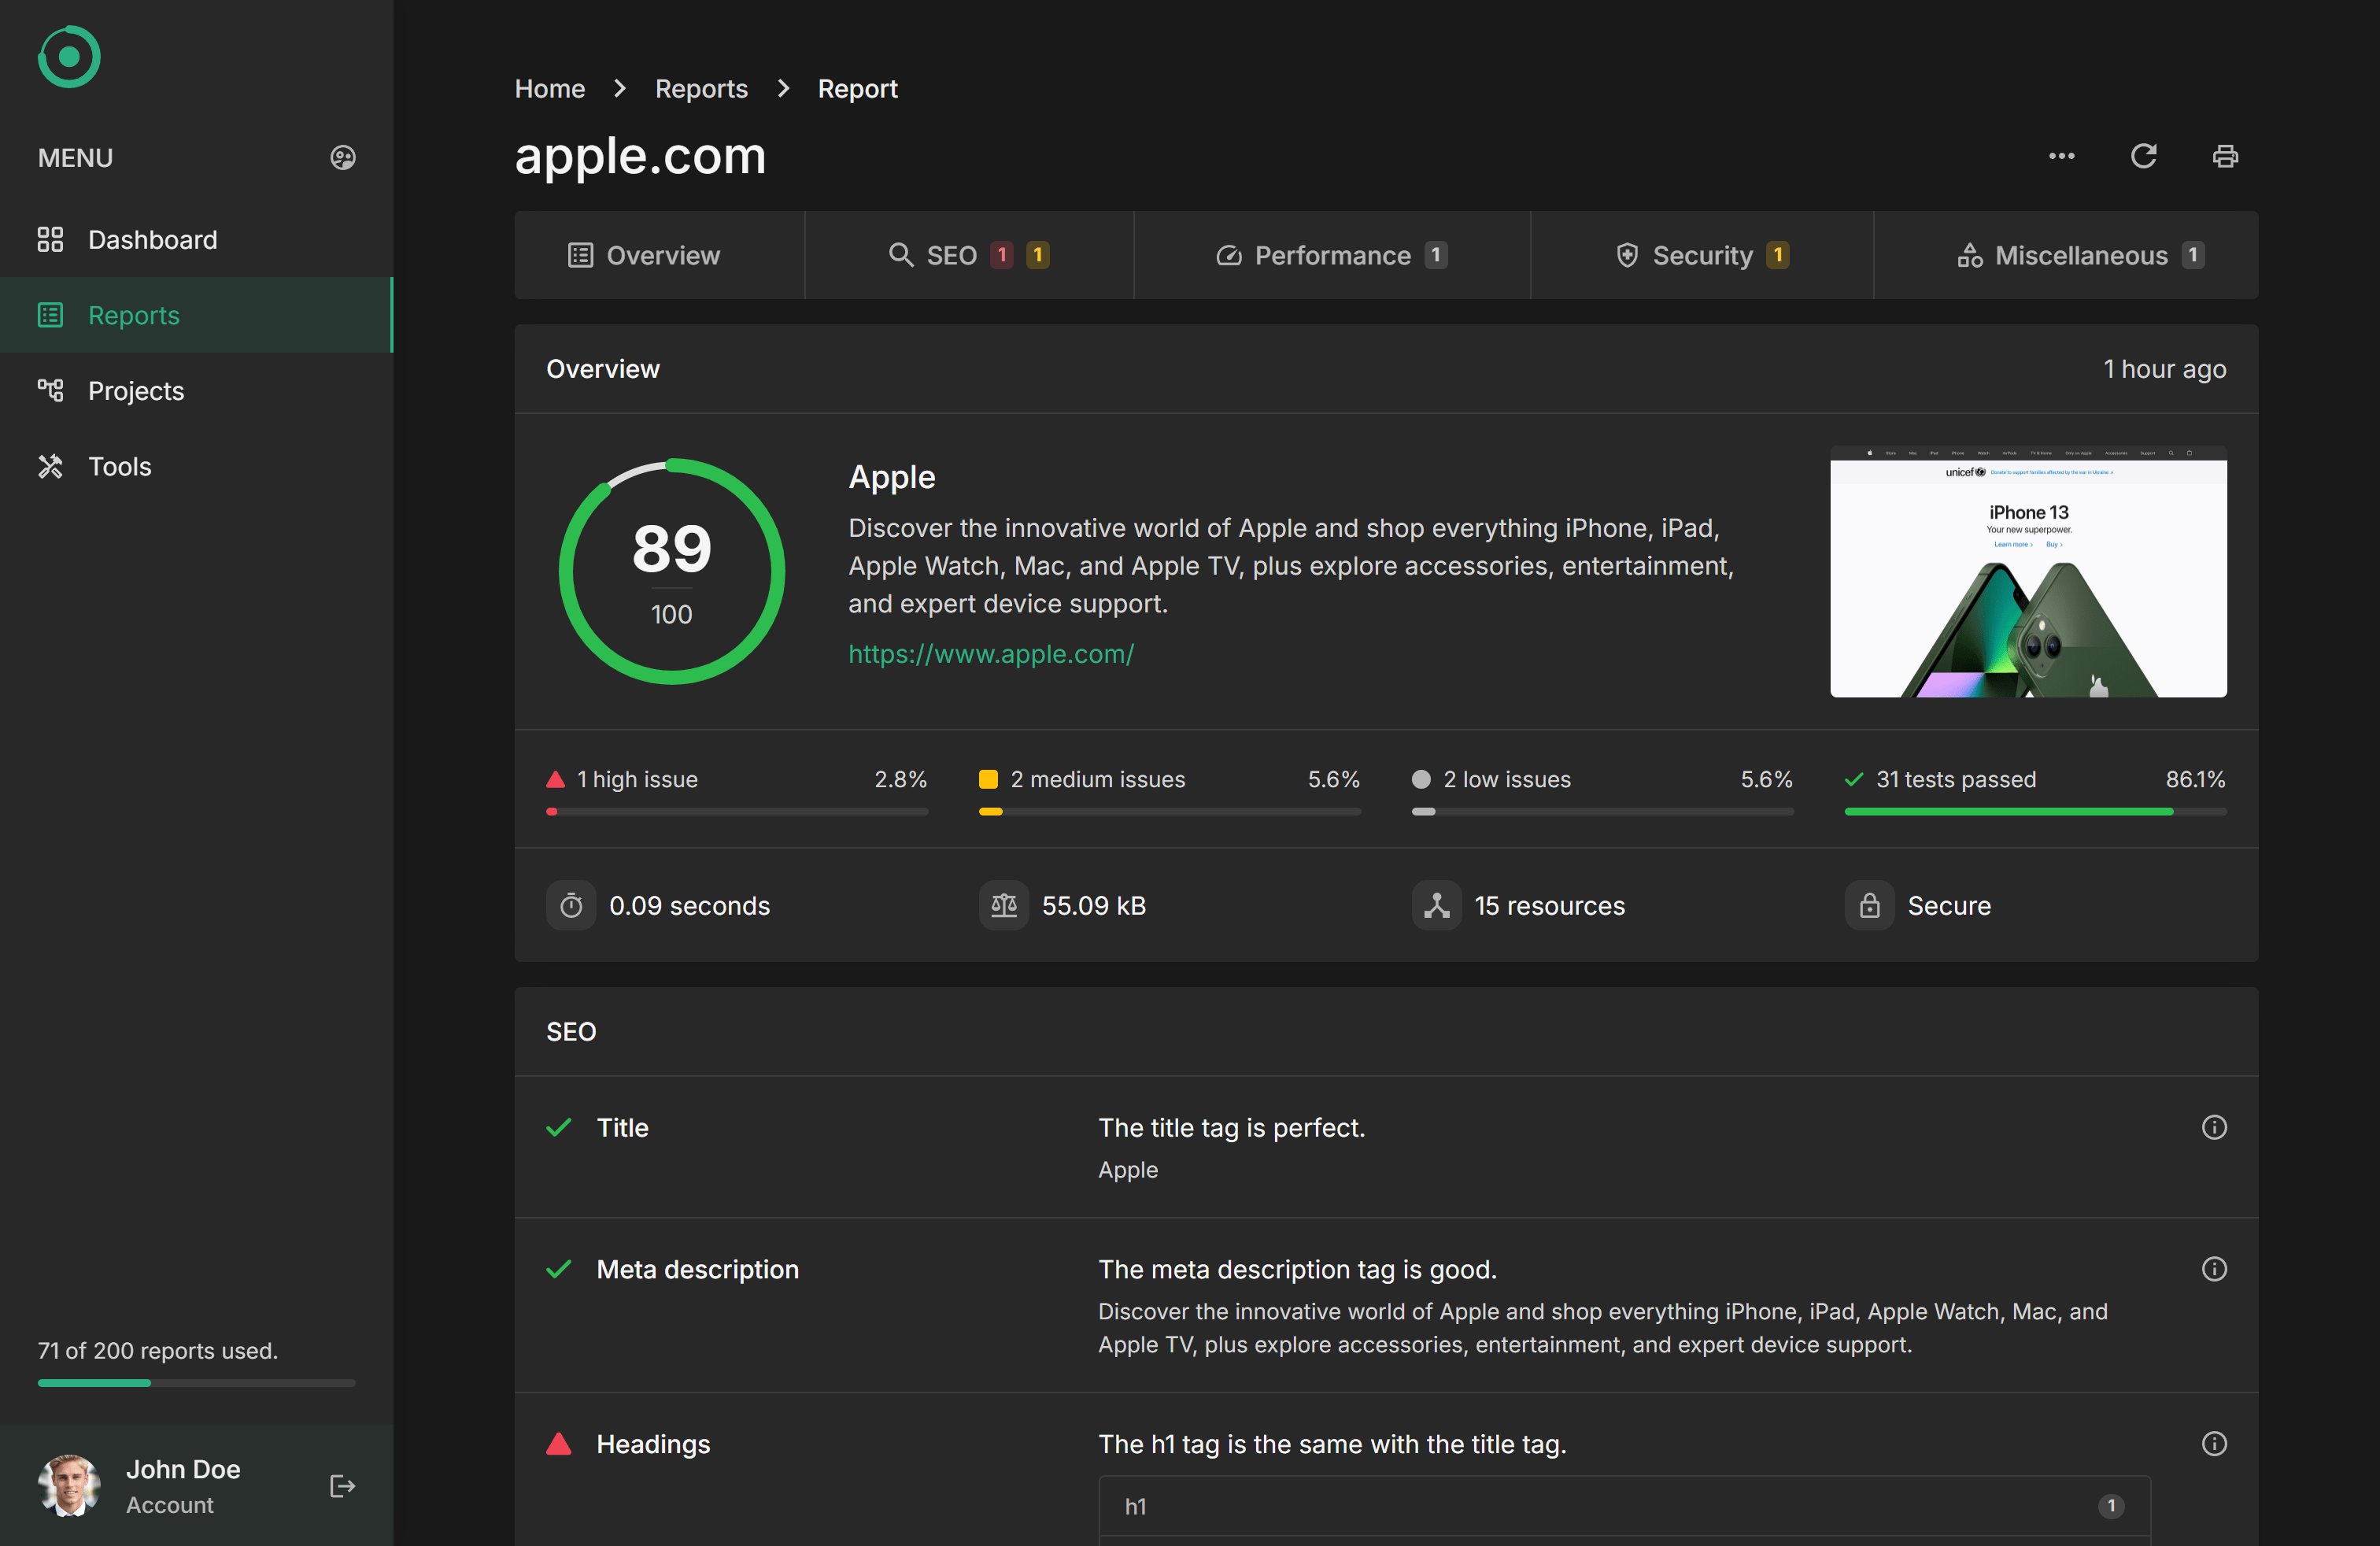Viewport: 2380px width, 1546px height.
Task: Toggle the theme icon next to MENU
Action: 343,158
